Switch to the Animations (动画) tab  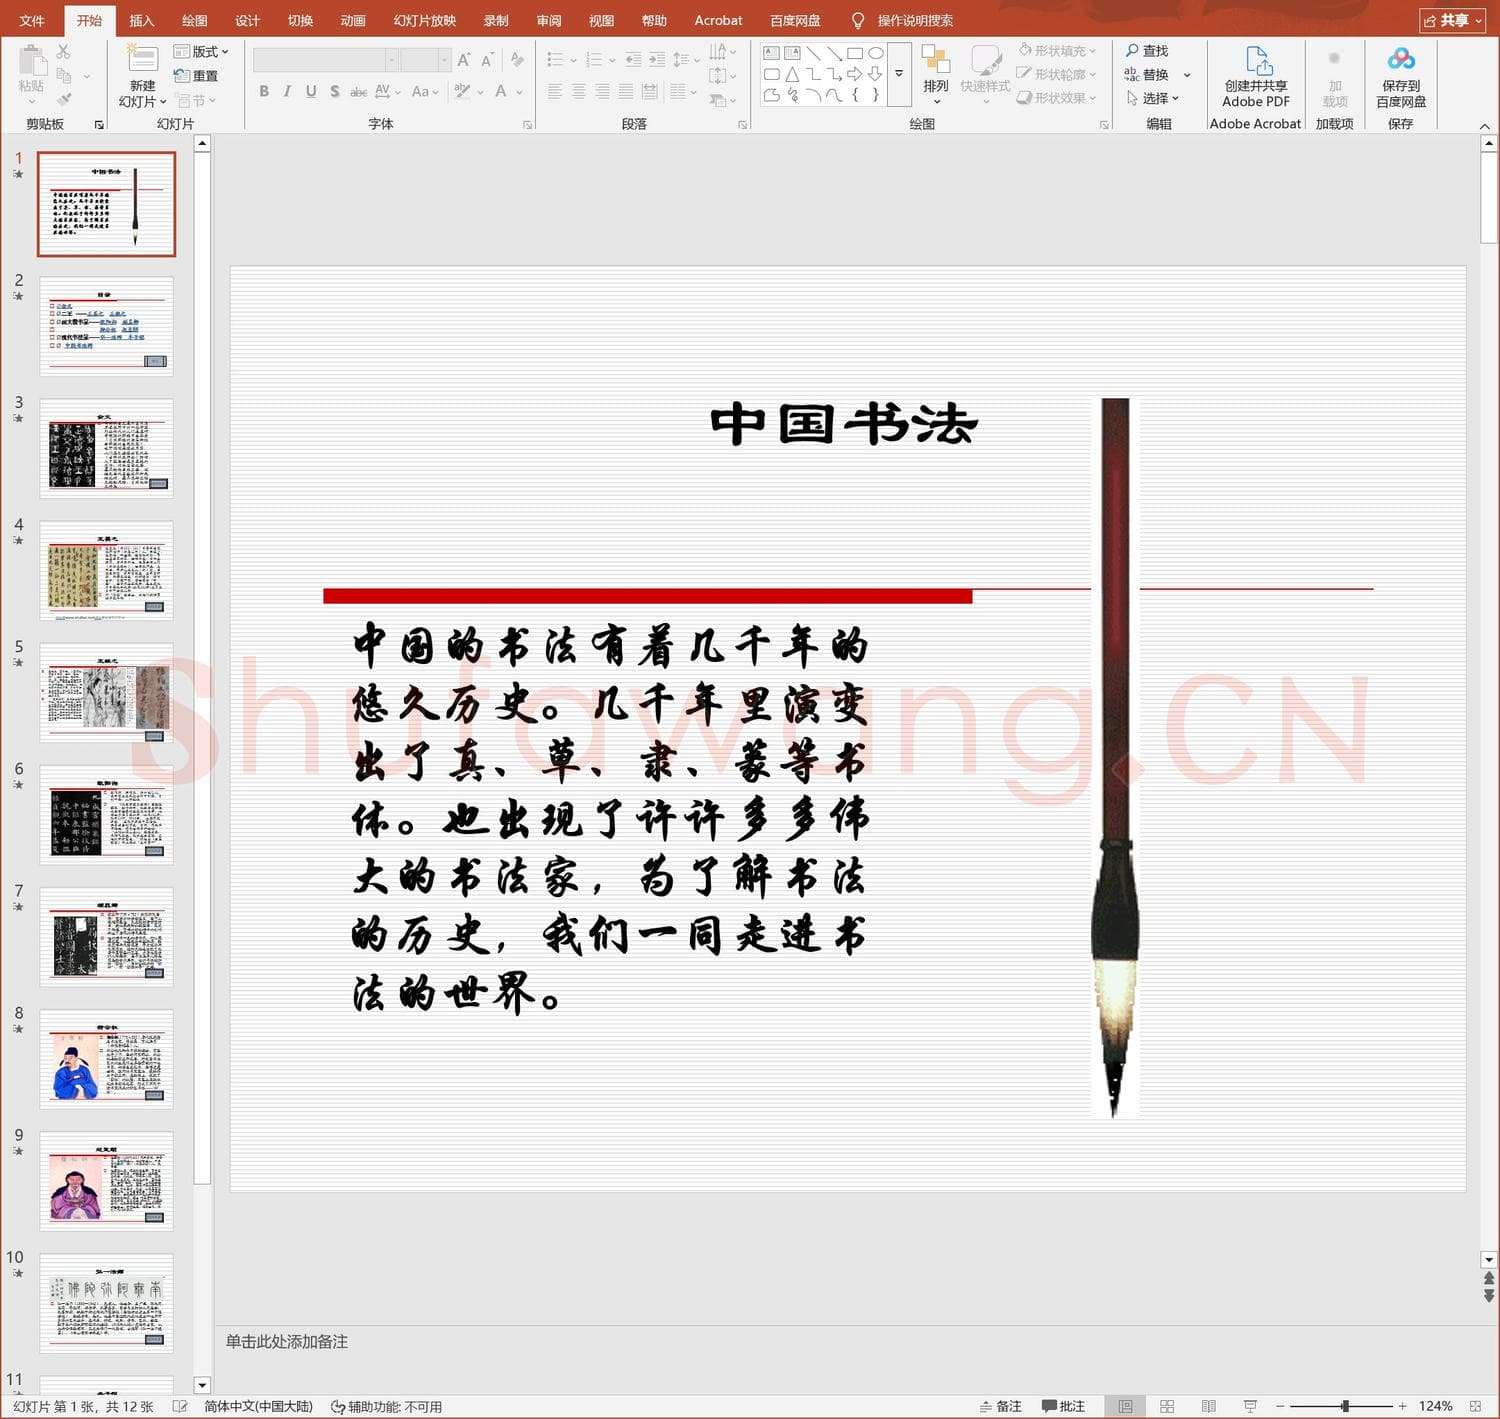[x=352, y=20]
